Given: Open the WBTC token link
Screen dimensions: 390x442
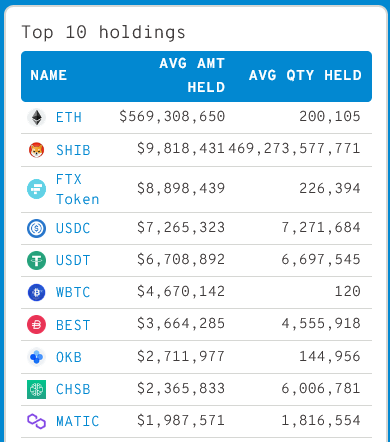Looking at the screenshot, I should (73, 292).
